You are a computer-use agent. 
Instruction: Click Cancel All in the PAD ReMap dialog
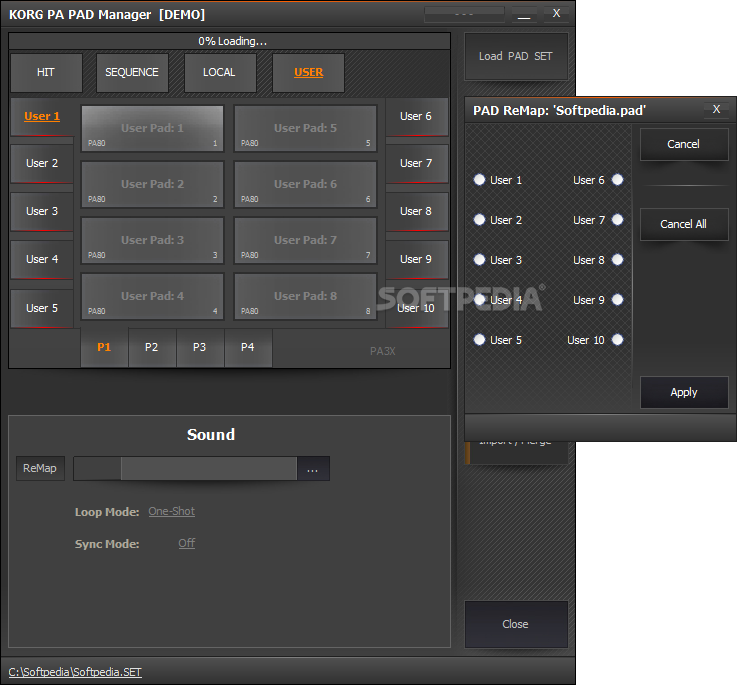[684, 224]
